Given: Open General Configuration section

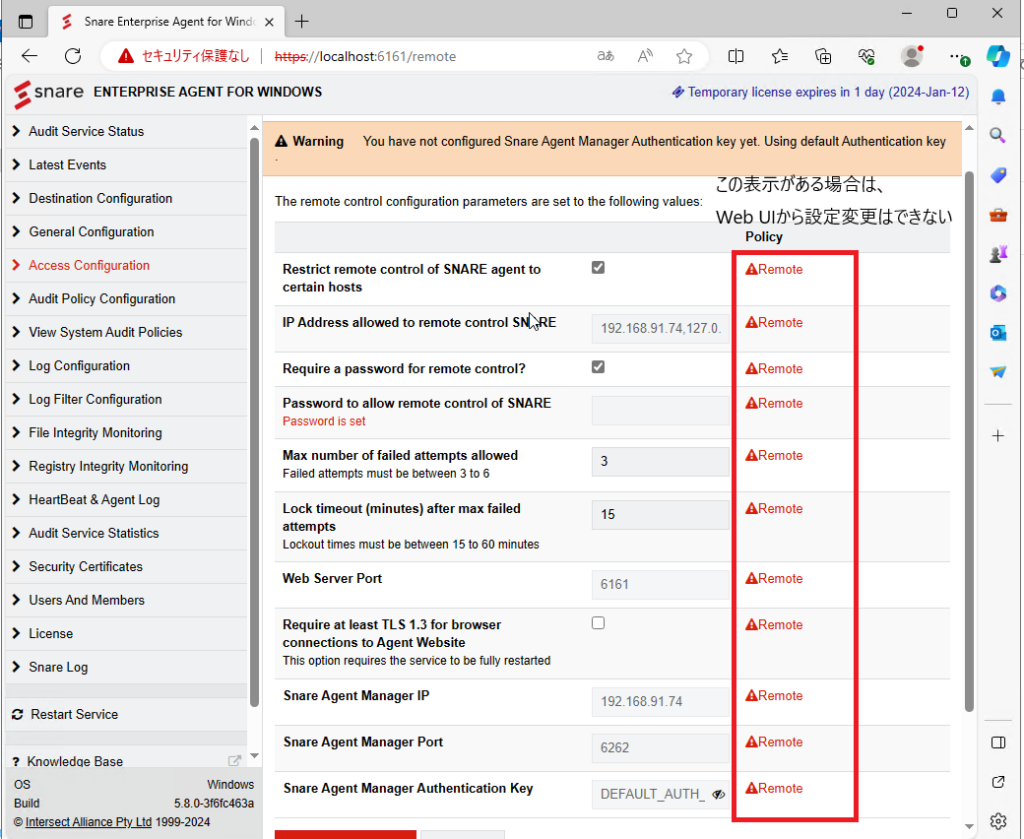Looking at the screenshot, I should point(127,232).
